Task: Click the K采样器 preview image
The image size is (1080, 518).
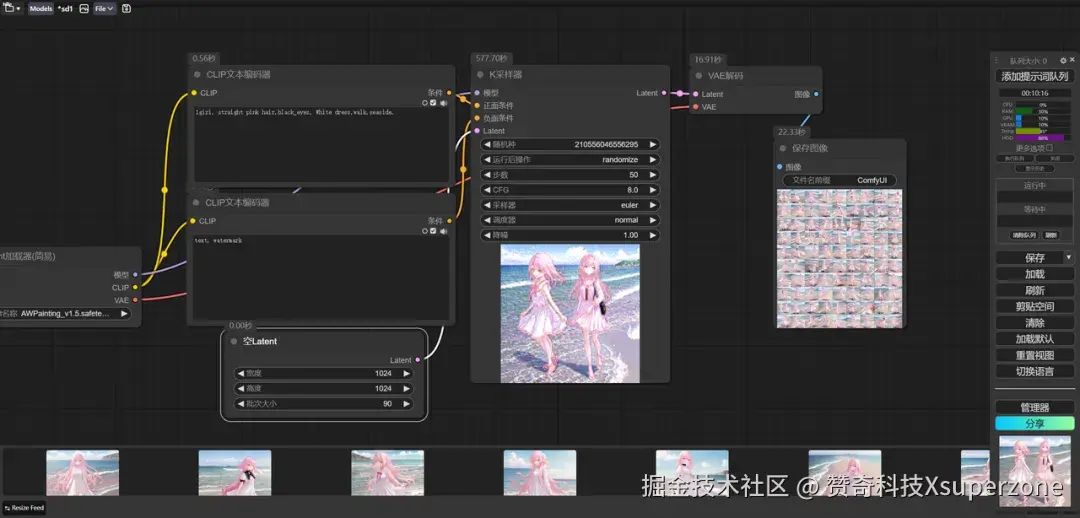Action: [x=570, y=313]
